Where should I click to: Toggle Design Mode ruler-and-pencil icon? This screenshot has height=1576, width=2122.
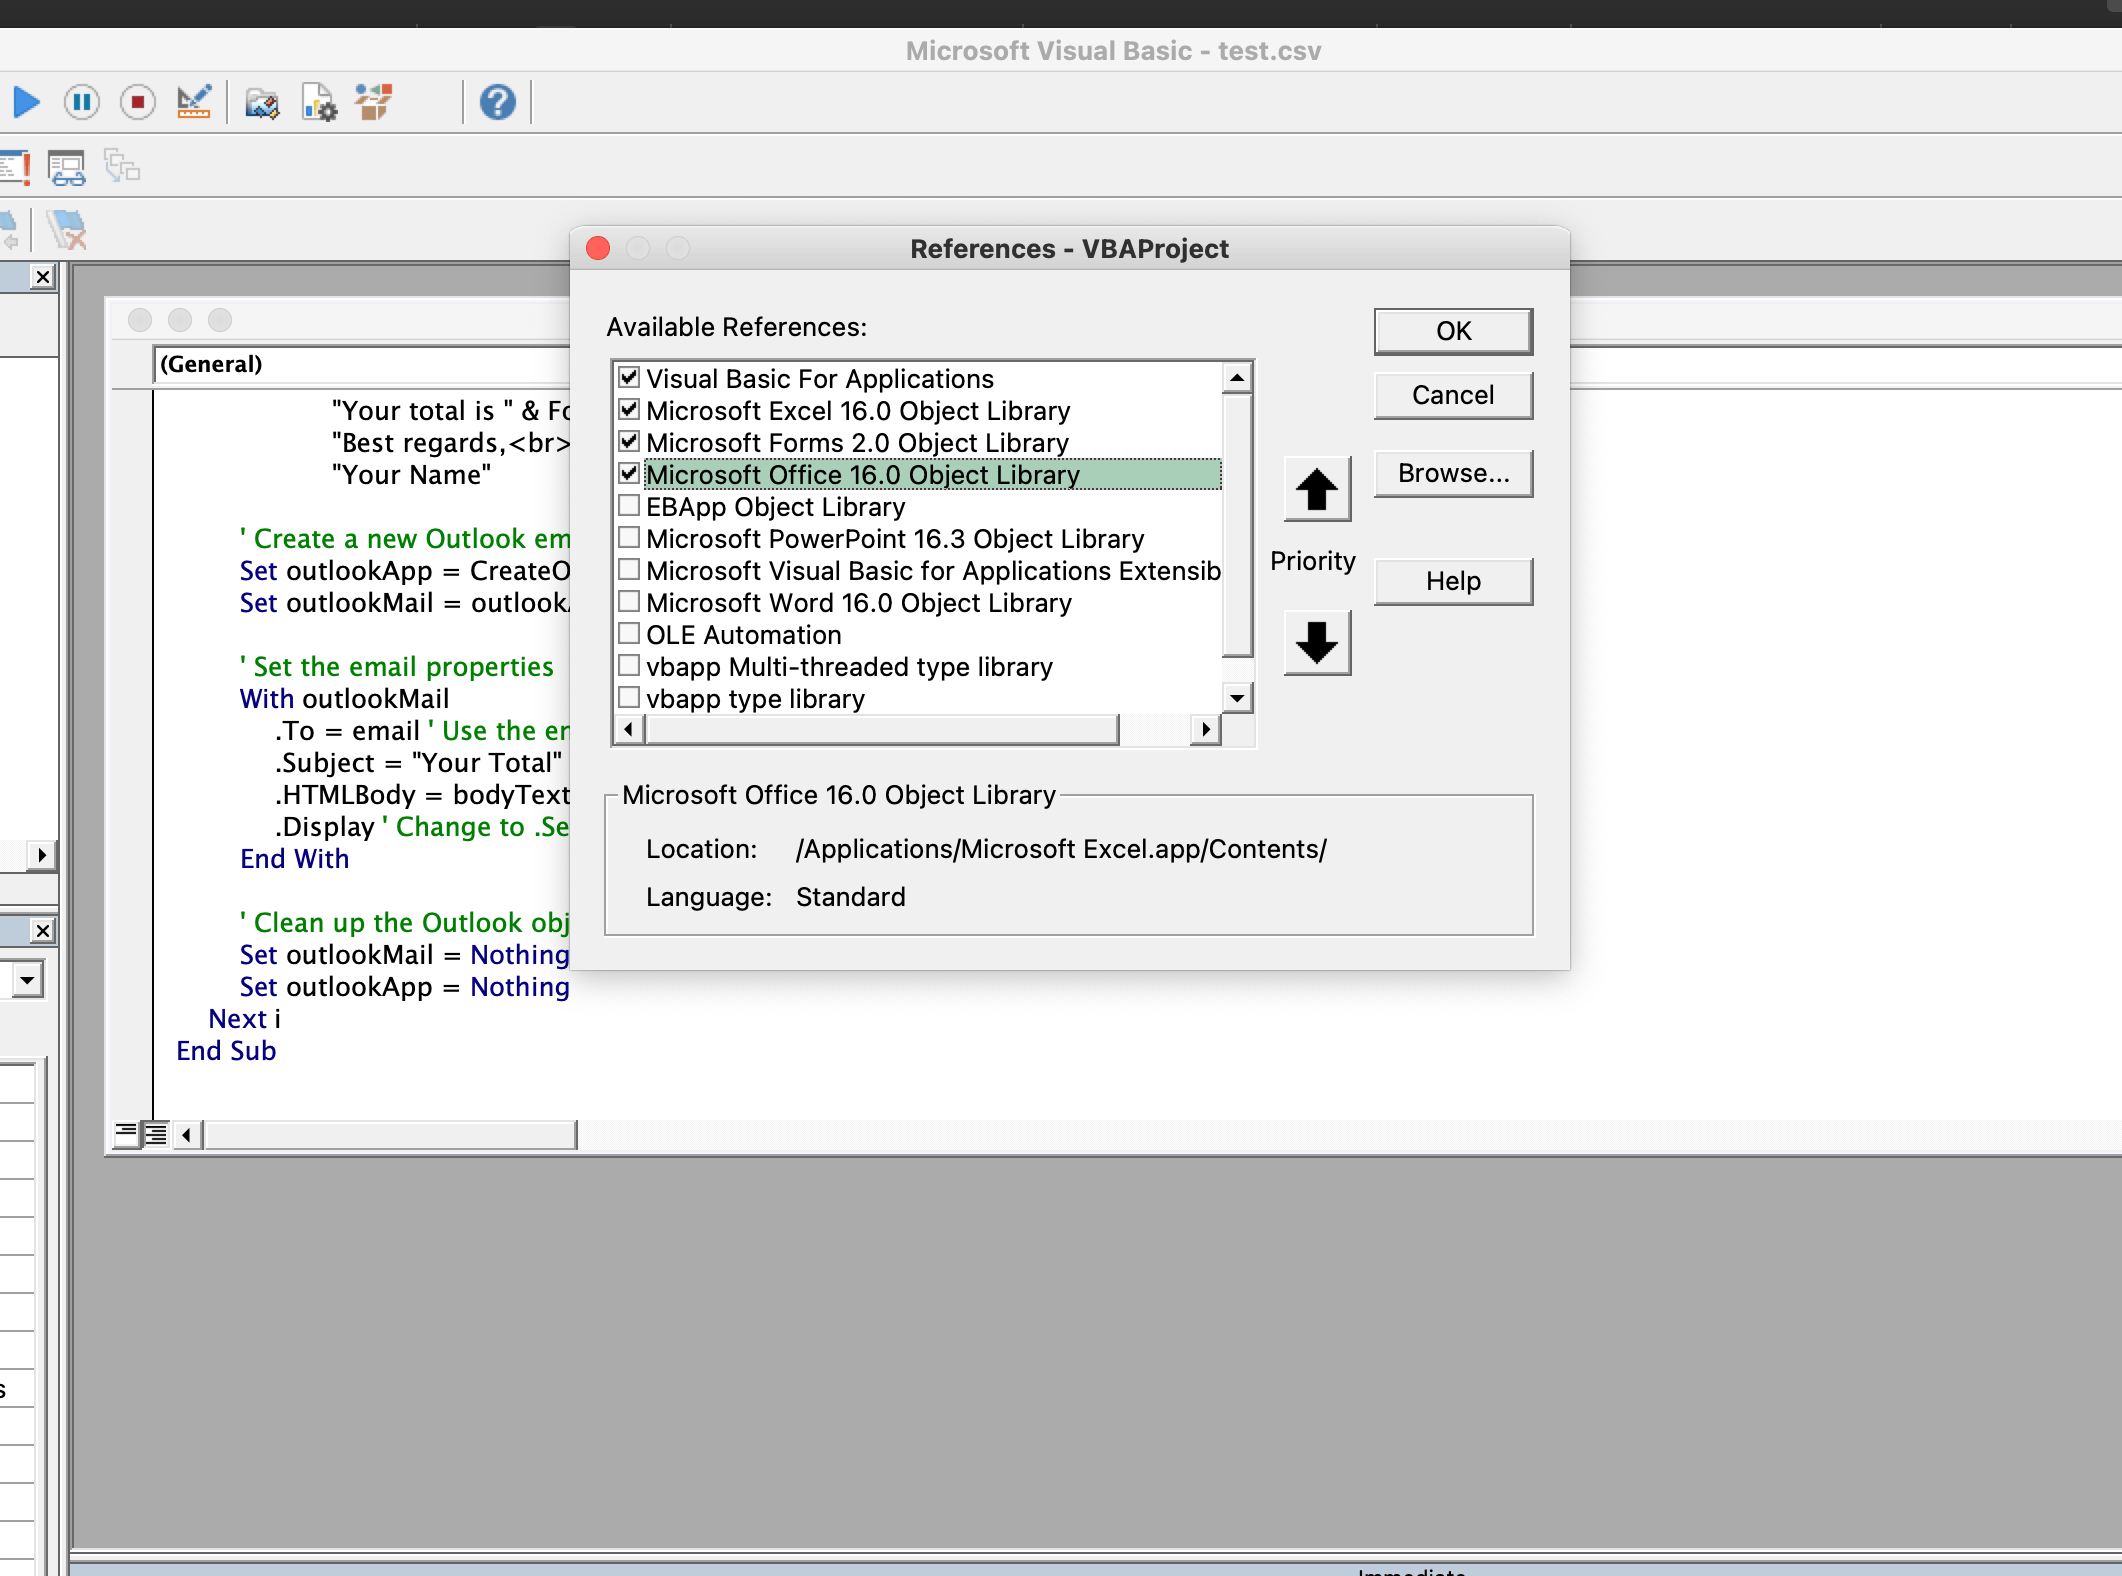[x=194, y=102]
